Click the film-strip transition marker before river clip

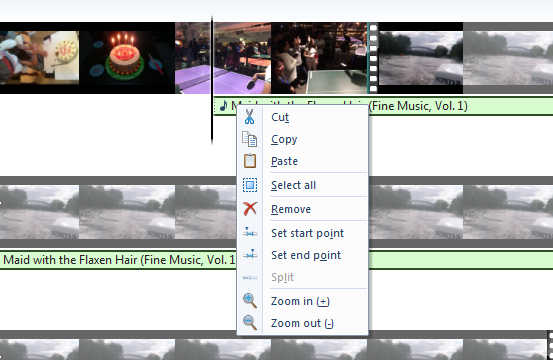(x=373, y=58)
